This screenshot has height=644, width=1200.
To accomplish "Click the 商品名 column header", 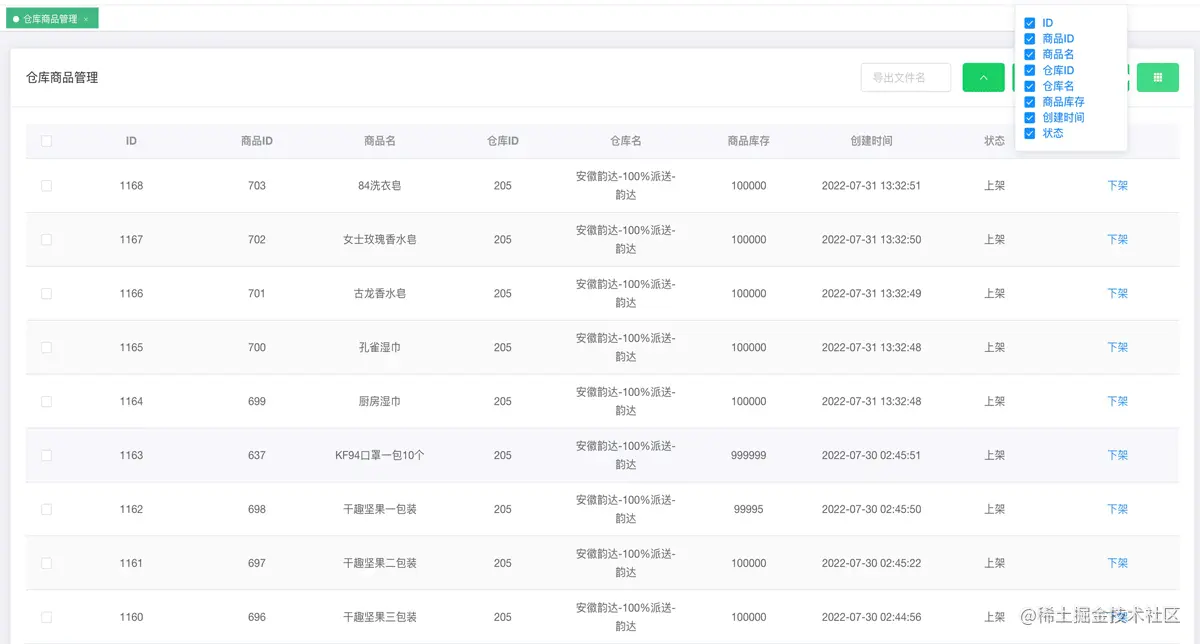I will click(x=380, y=141).
